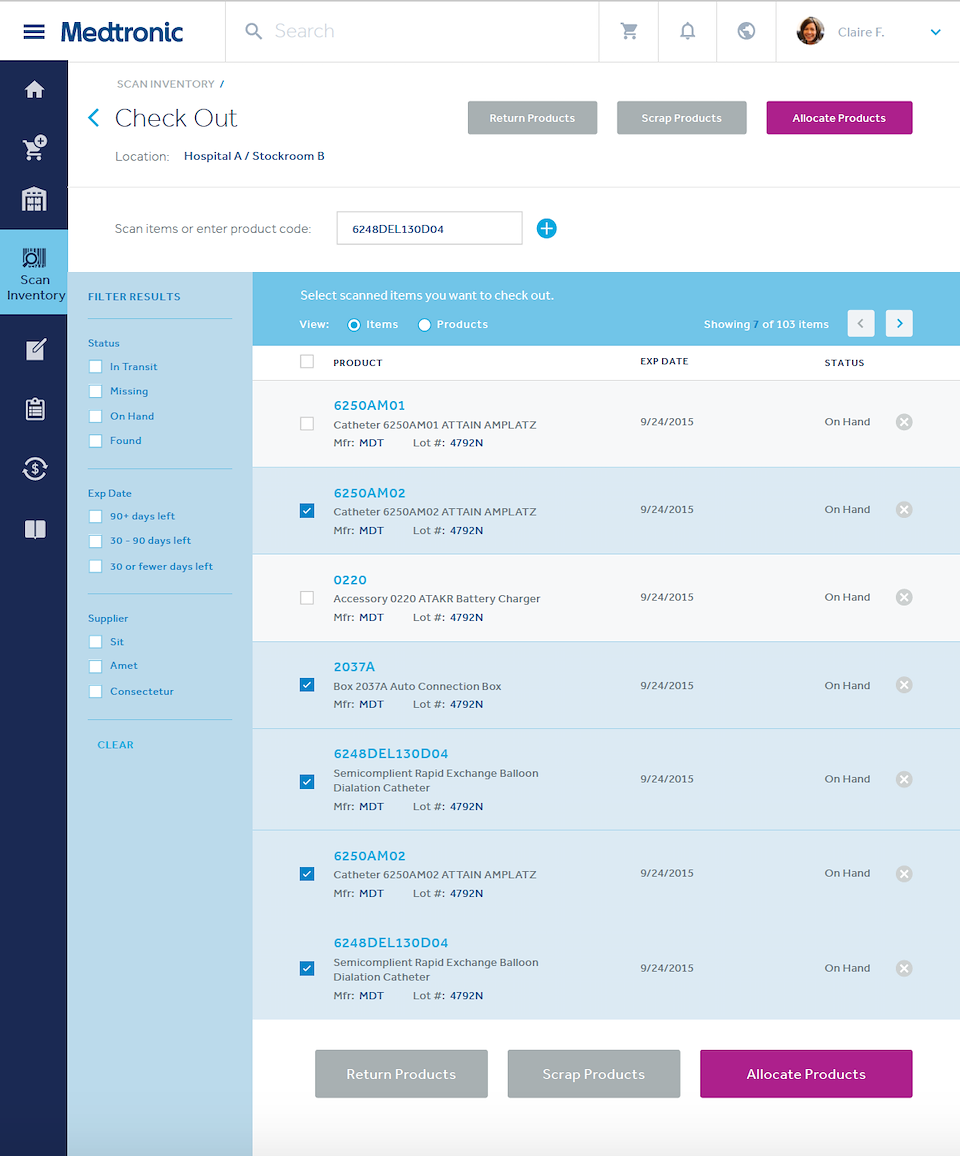The height and width of the screenshot is (1156, 960).
Task: Open product link 0220
Action: coord(349,580)
